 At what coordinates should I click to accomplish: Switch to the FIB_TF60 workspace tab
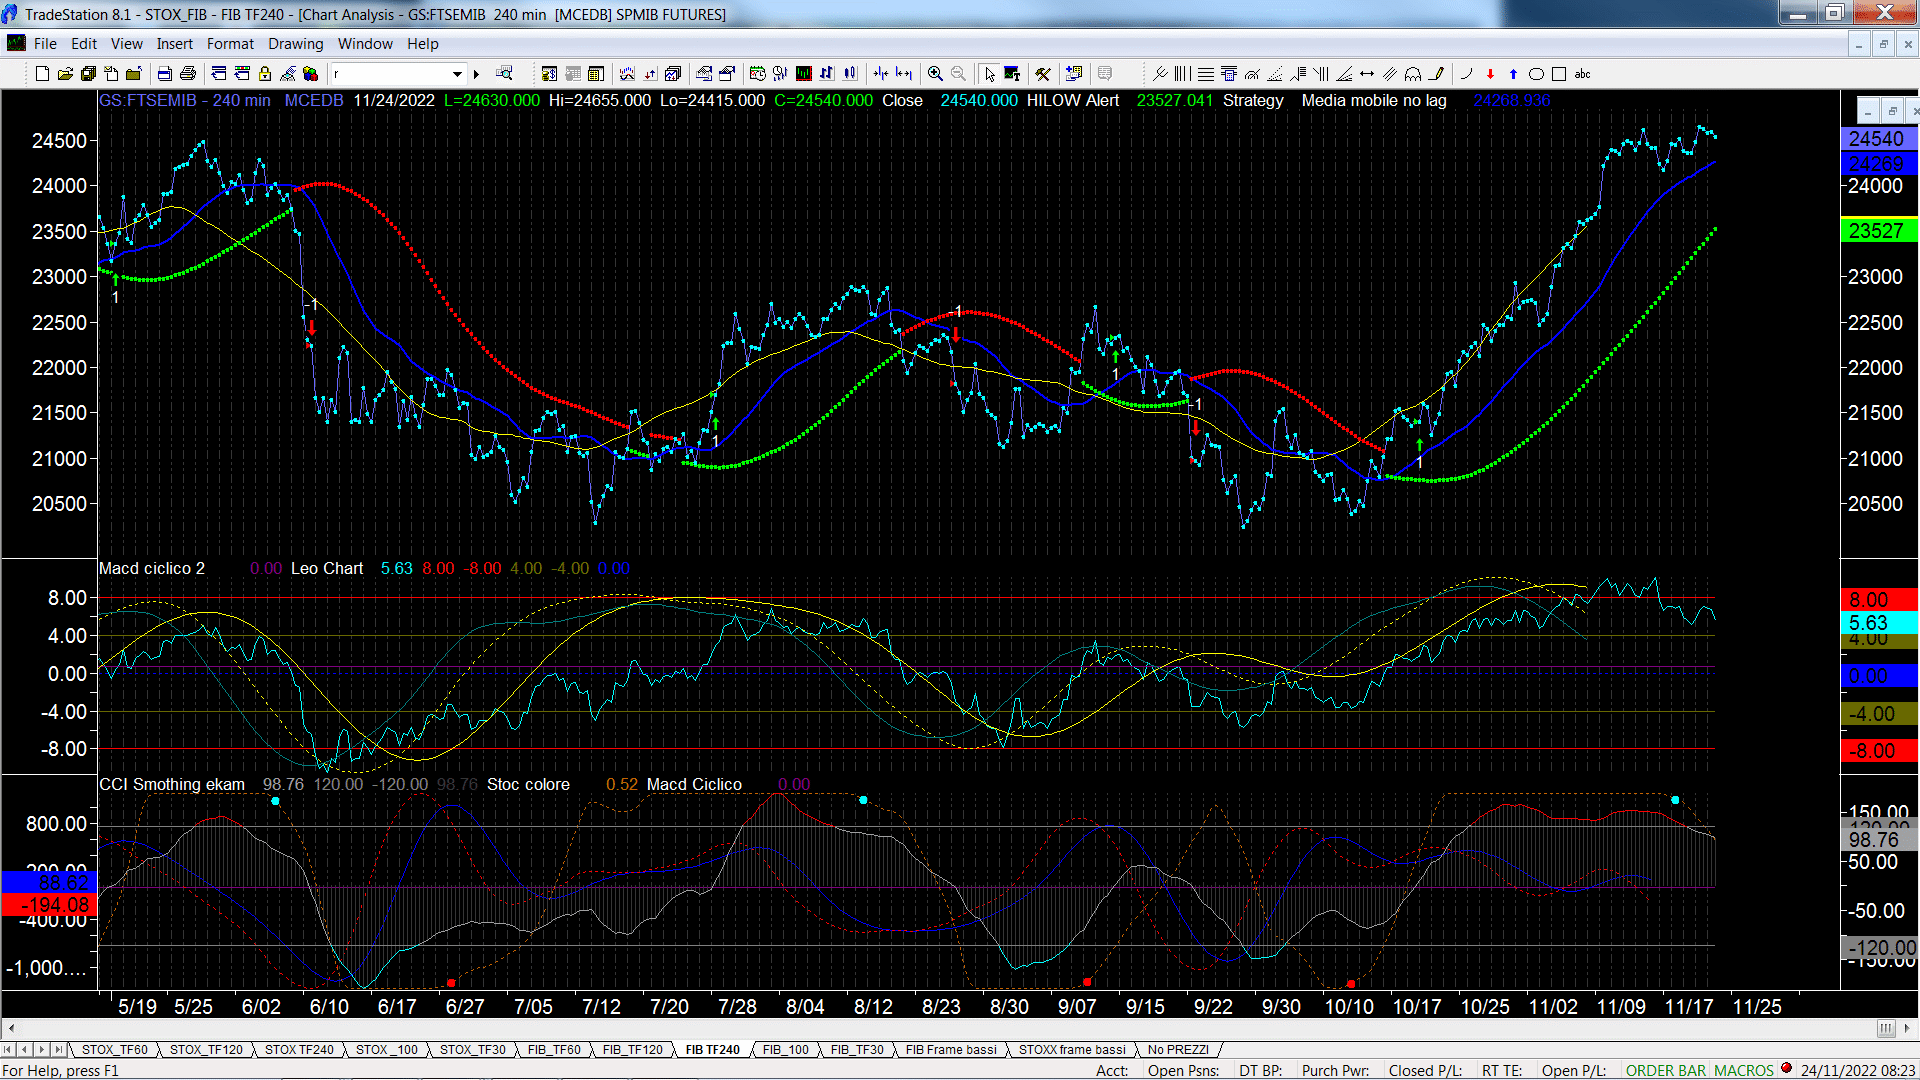pyautogui.click(x=554, y=1049)
